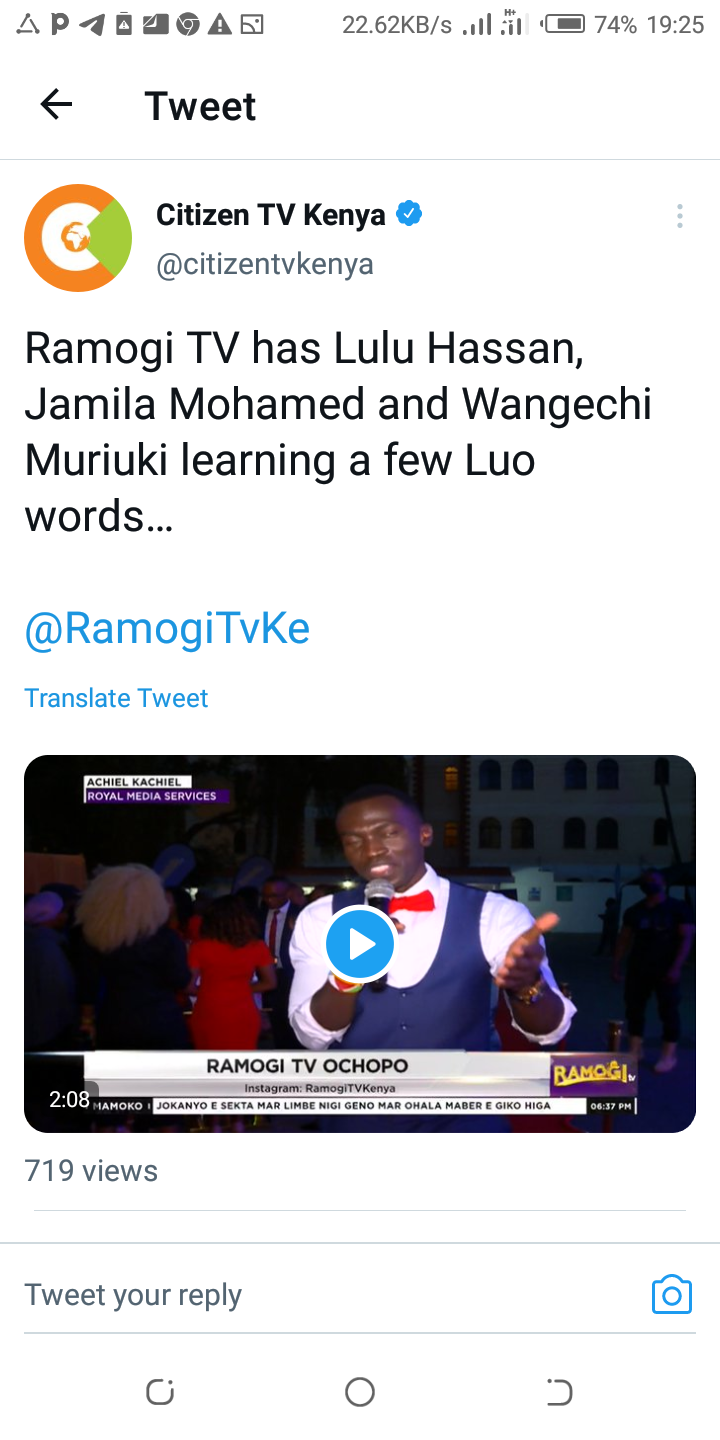This screenshot has width=720, height=1440.
Task: Play the Ramogi TV video
Action: (360, 944)
